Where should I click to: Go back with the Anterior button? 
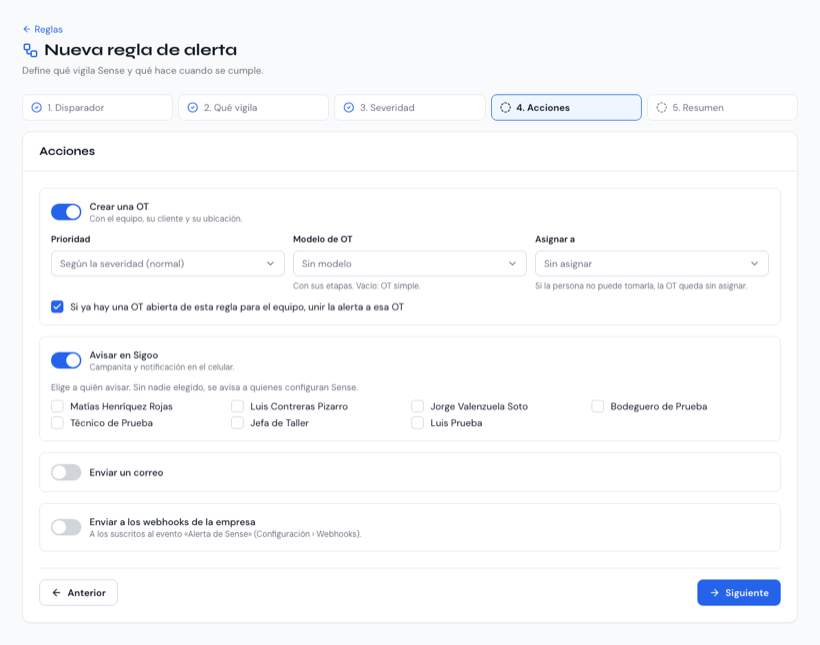[x=78, y=593]
